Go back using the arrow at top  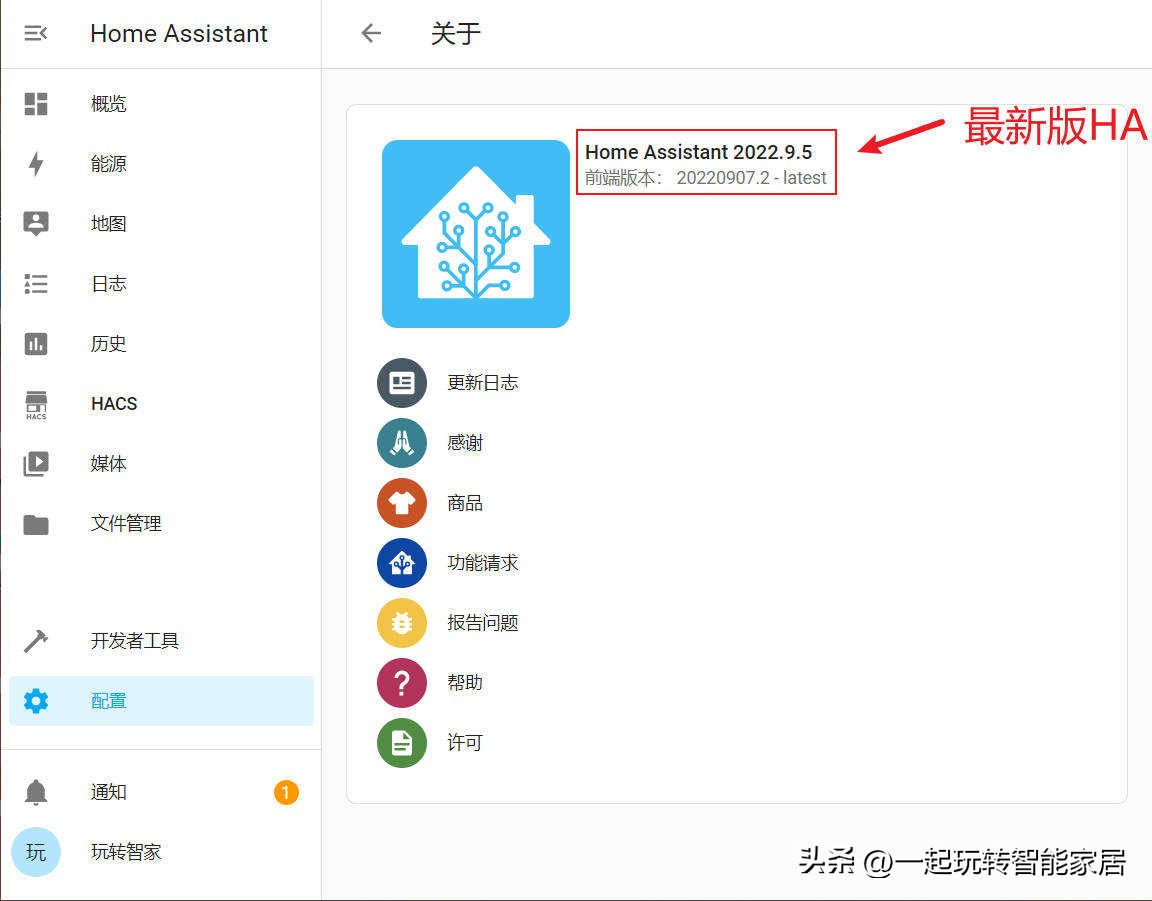pos(371,33)
